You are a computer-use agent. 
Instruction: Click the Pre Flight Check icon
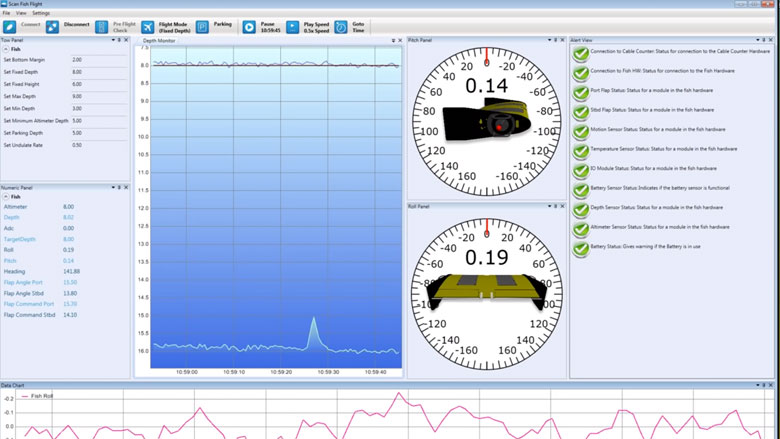tap(102, 26)
